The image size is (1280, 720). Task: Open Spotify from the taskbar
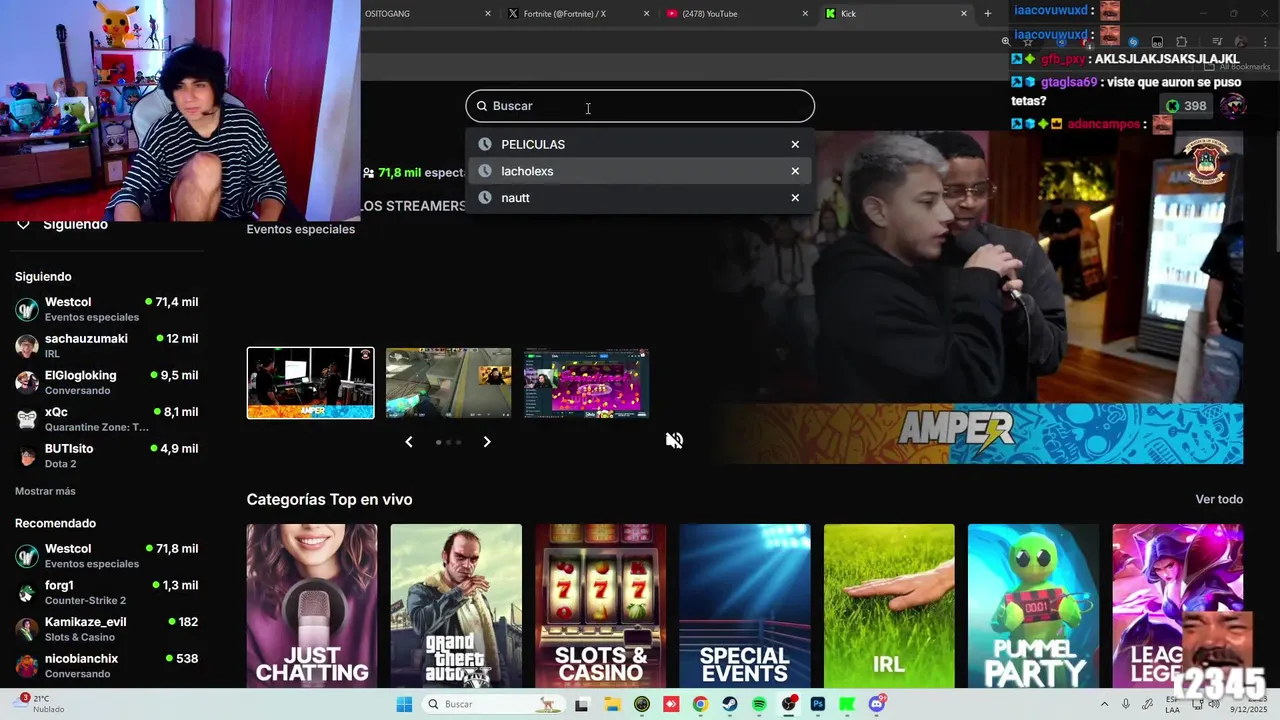(x=759, y=704)
